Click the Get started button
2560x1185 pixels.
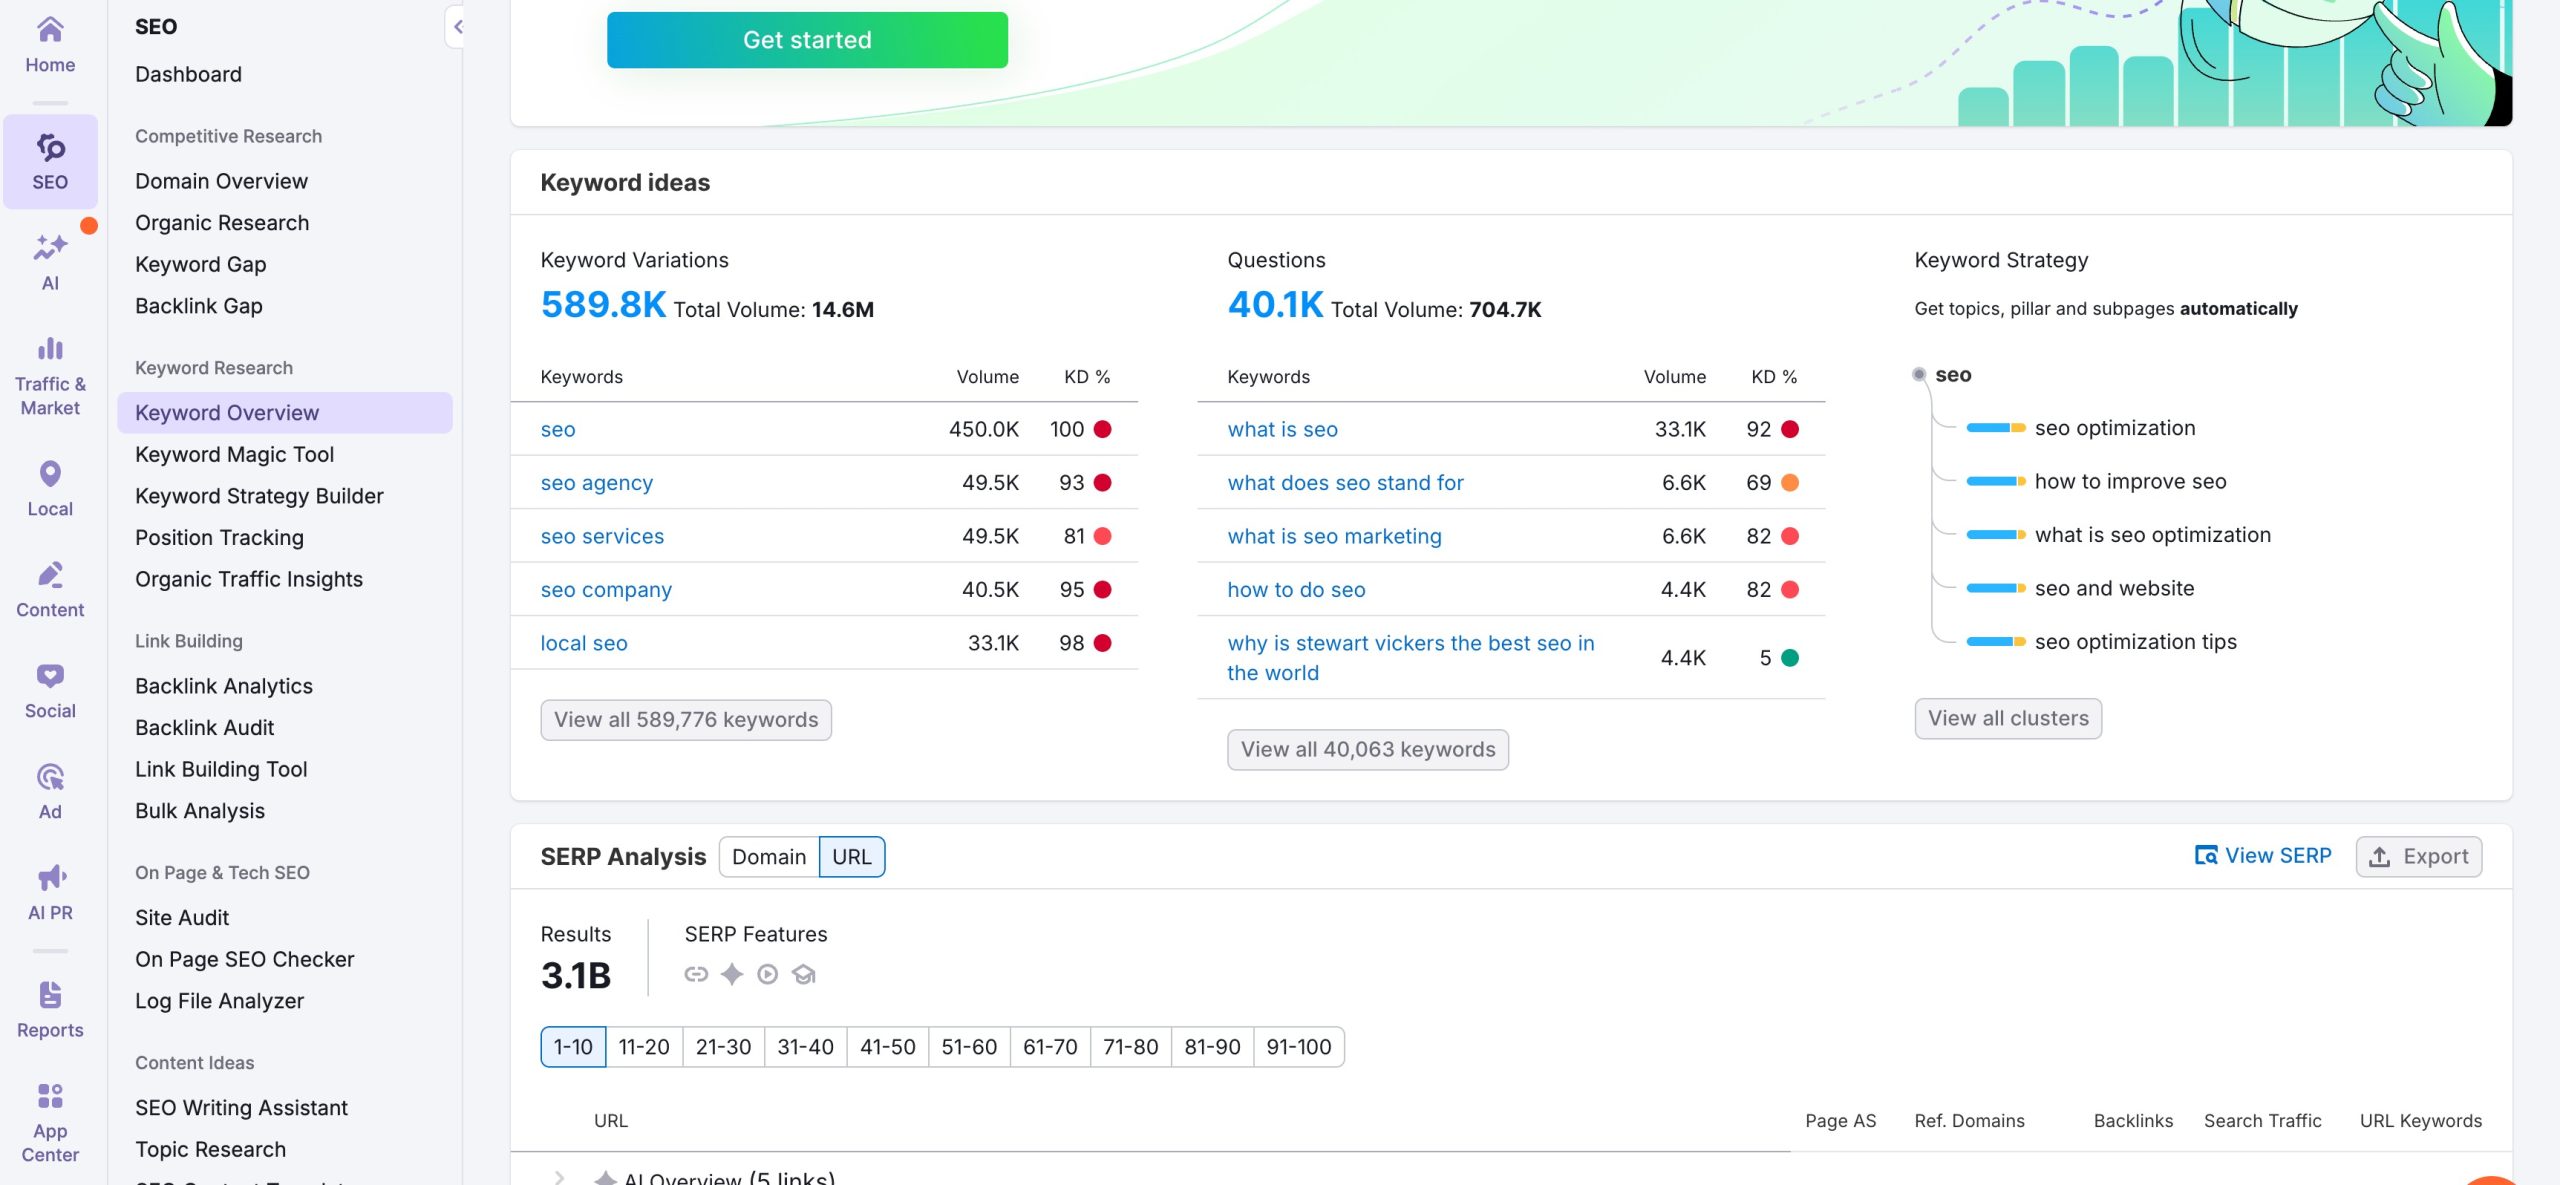[x=806, y=39]
